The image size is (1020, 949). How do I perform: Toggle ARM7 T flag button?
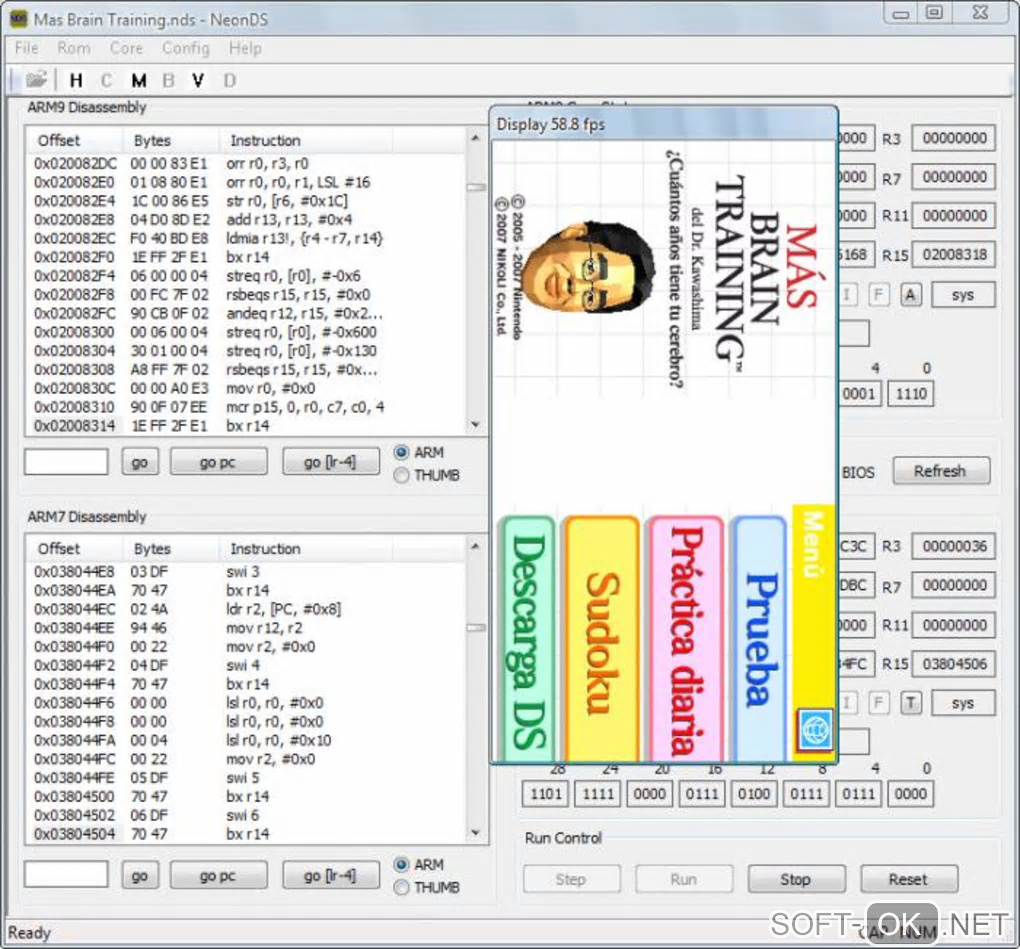click(911, 703)
